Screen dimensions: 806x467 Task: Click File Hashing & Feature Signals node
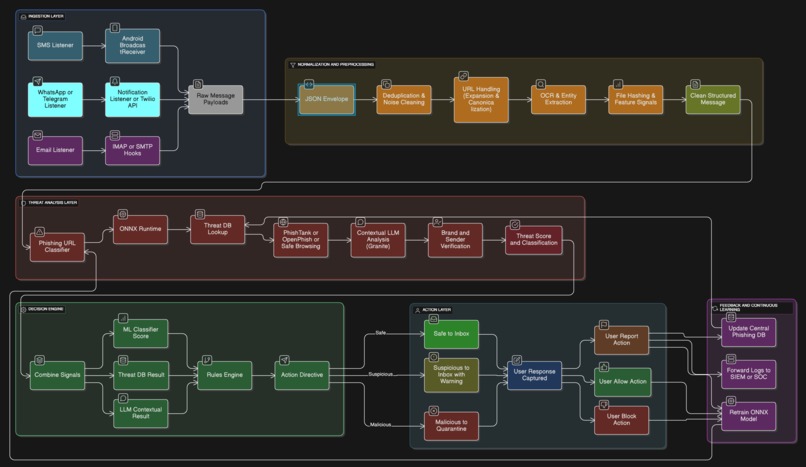(635, 99)
